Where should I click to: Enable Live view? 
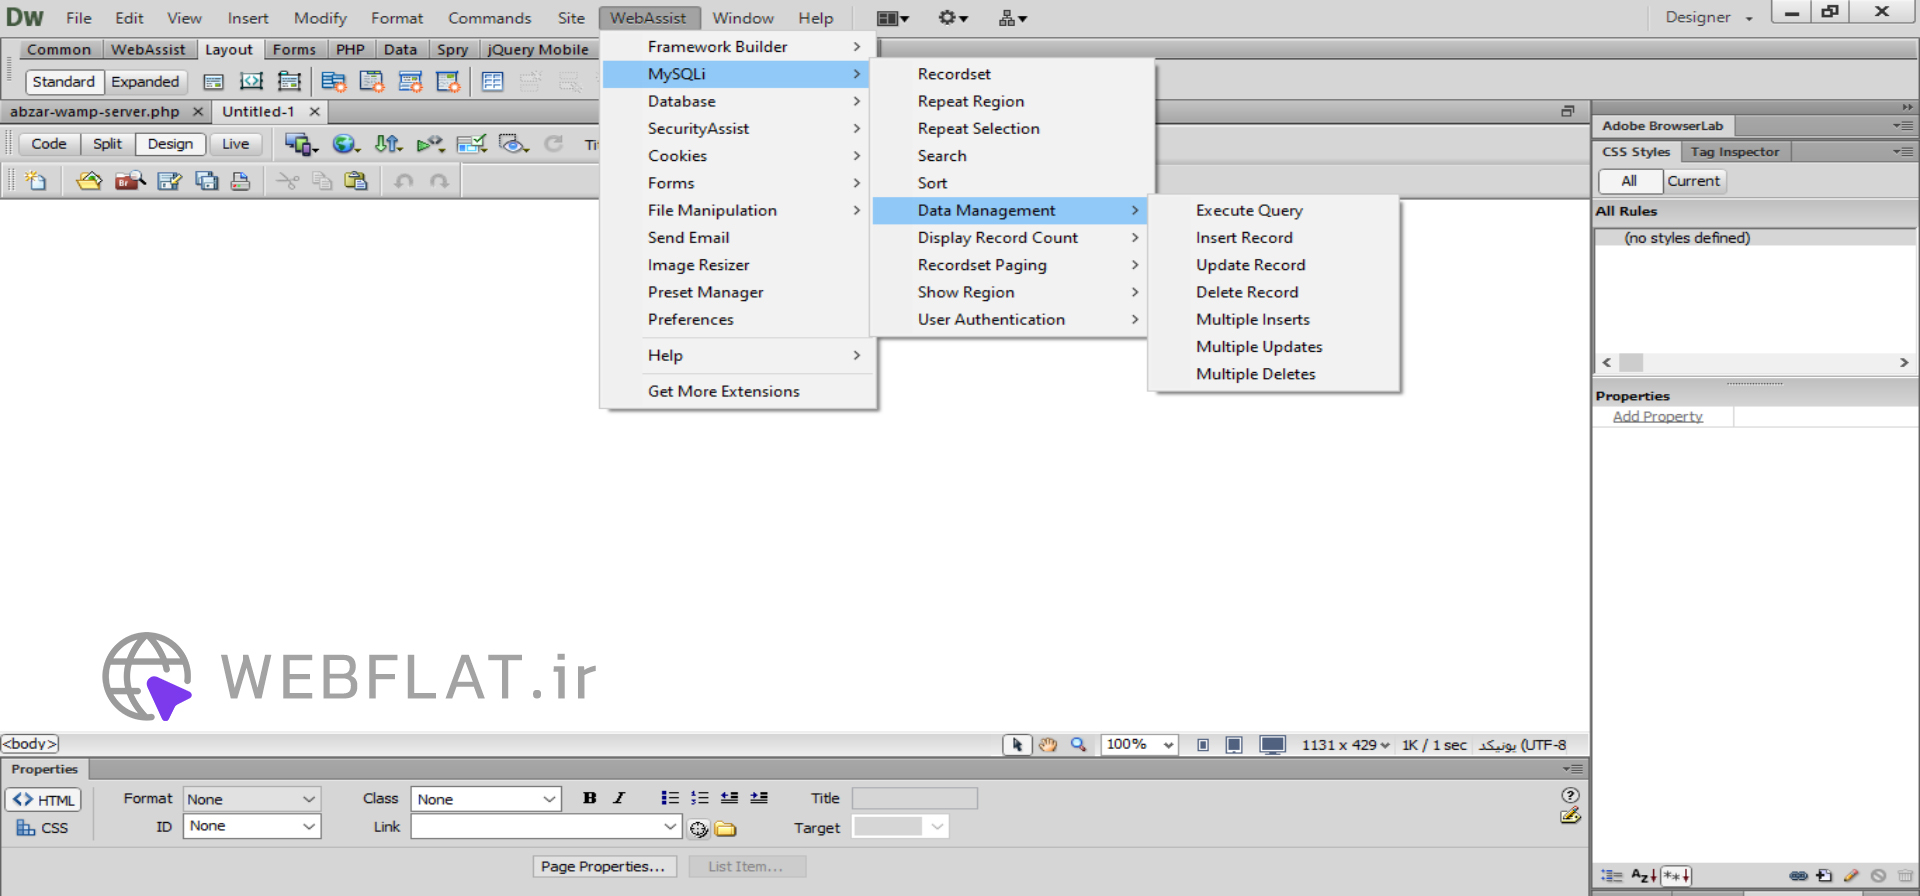coord(236,144)
